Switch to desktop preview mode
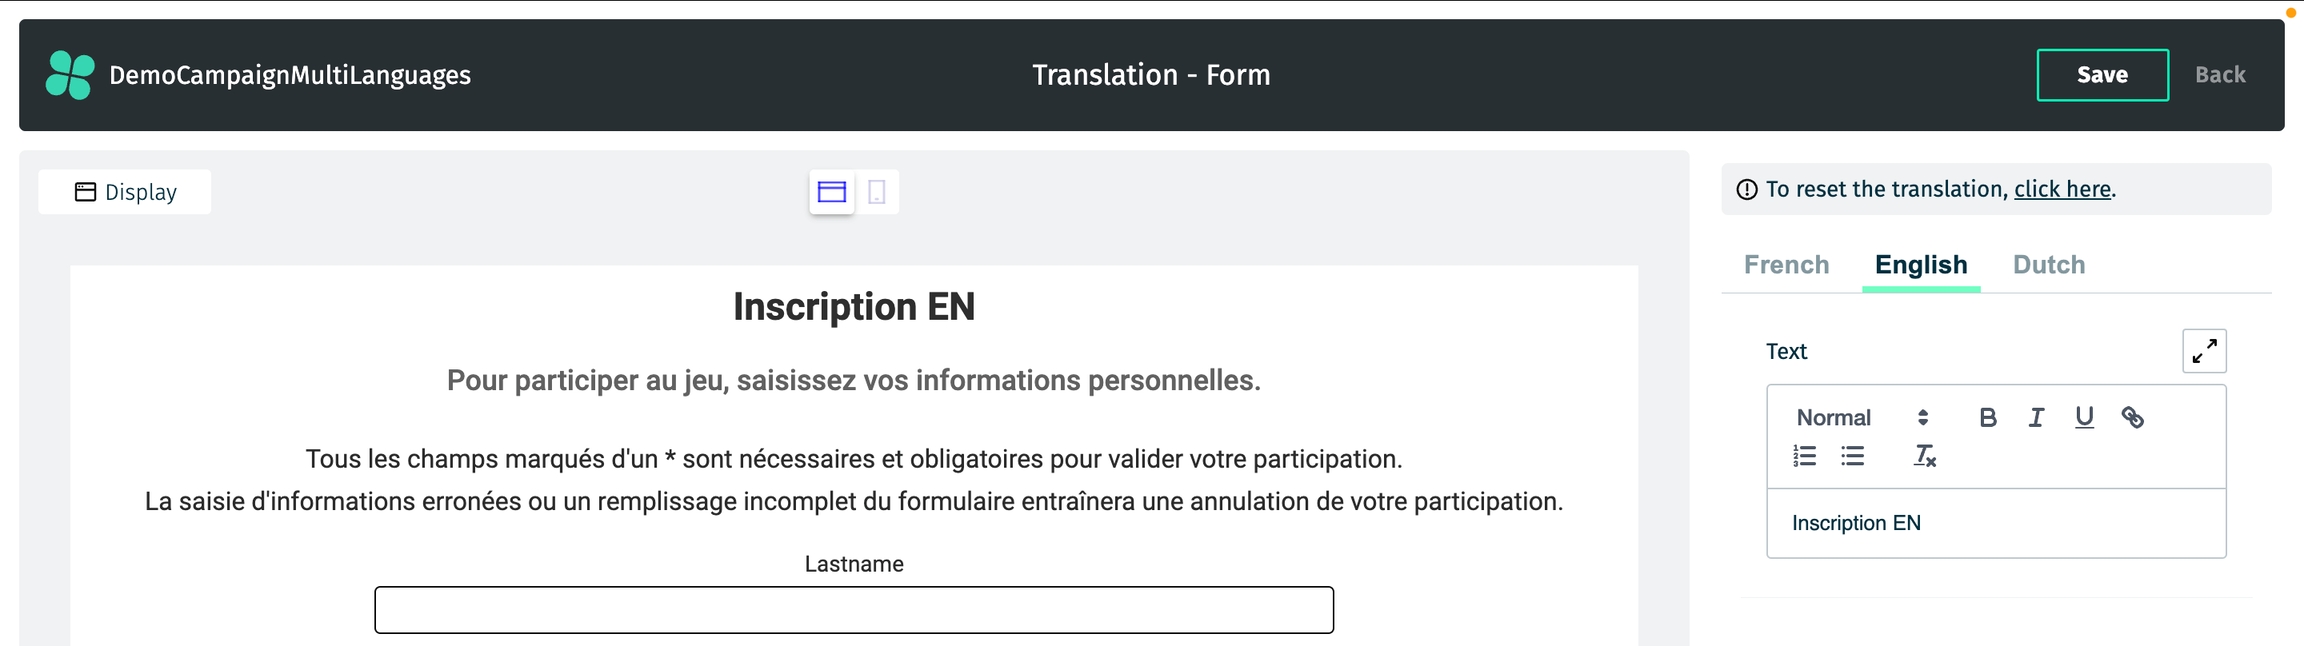Screen dimensions: 2304x646 click(x=832, y=192)
